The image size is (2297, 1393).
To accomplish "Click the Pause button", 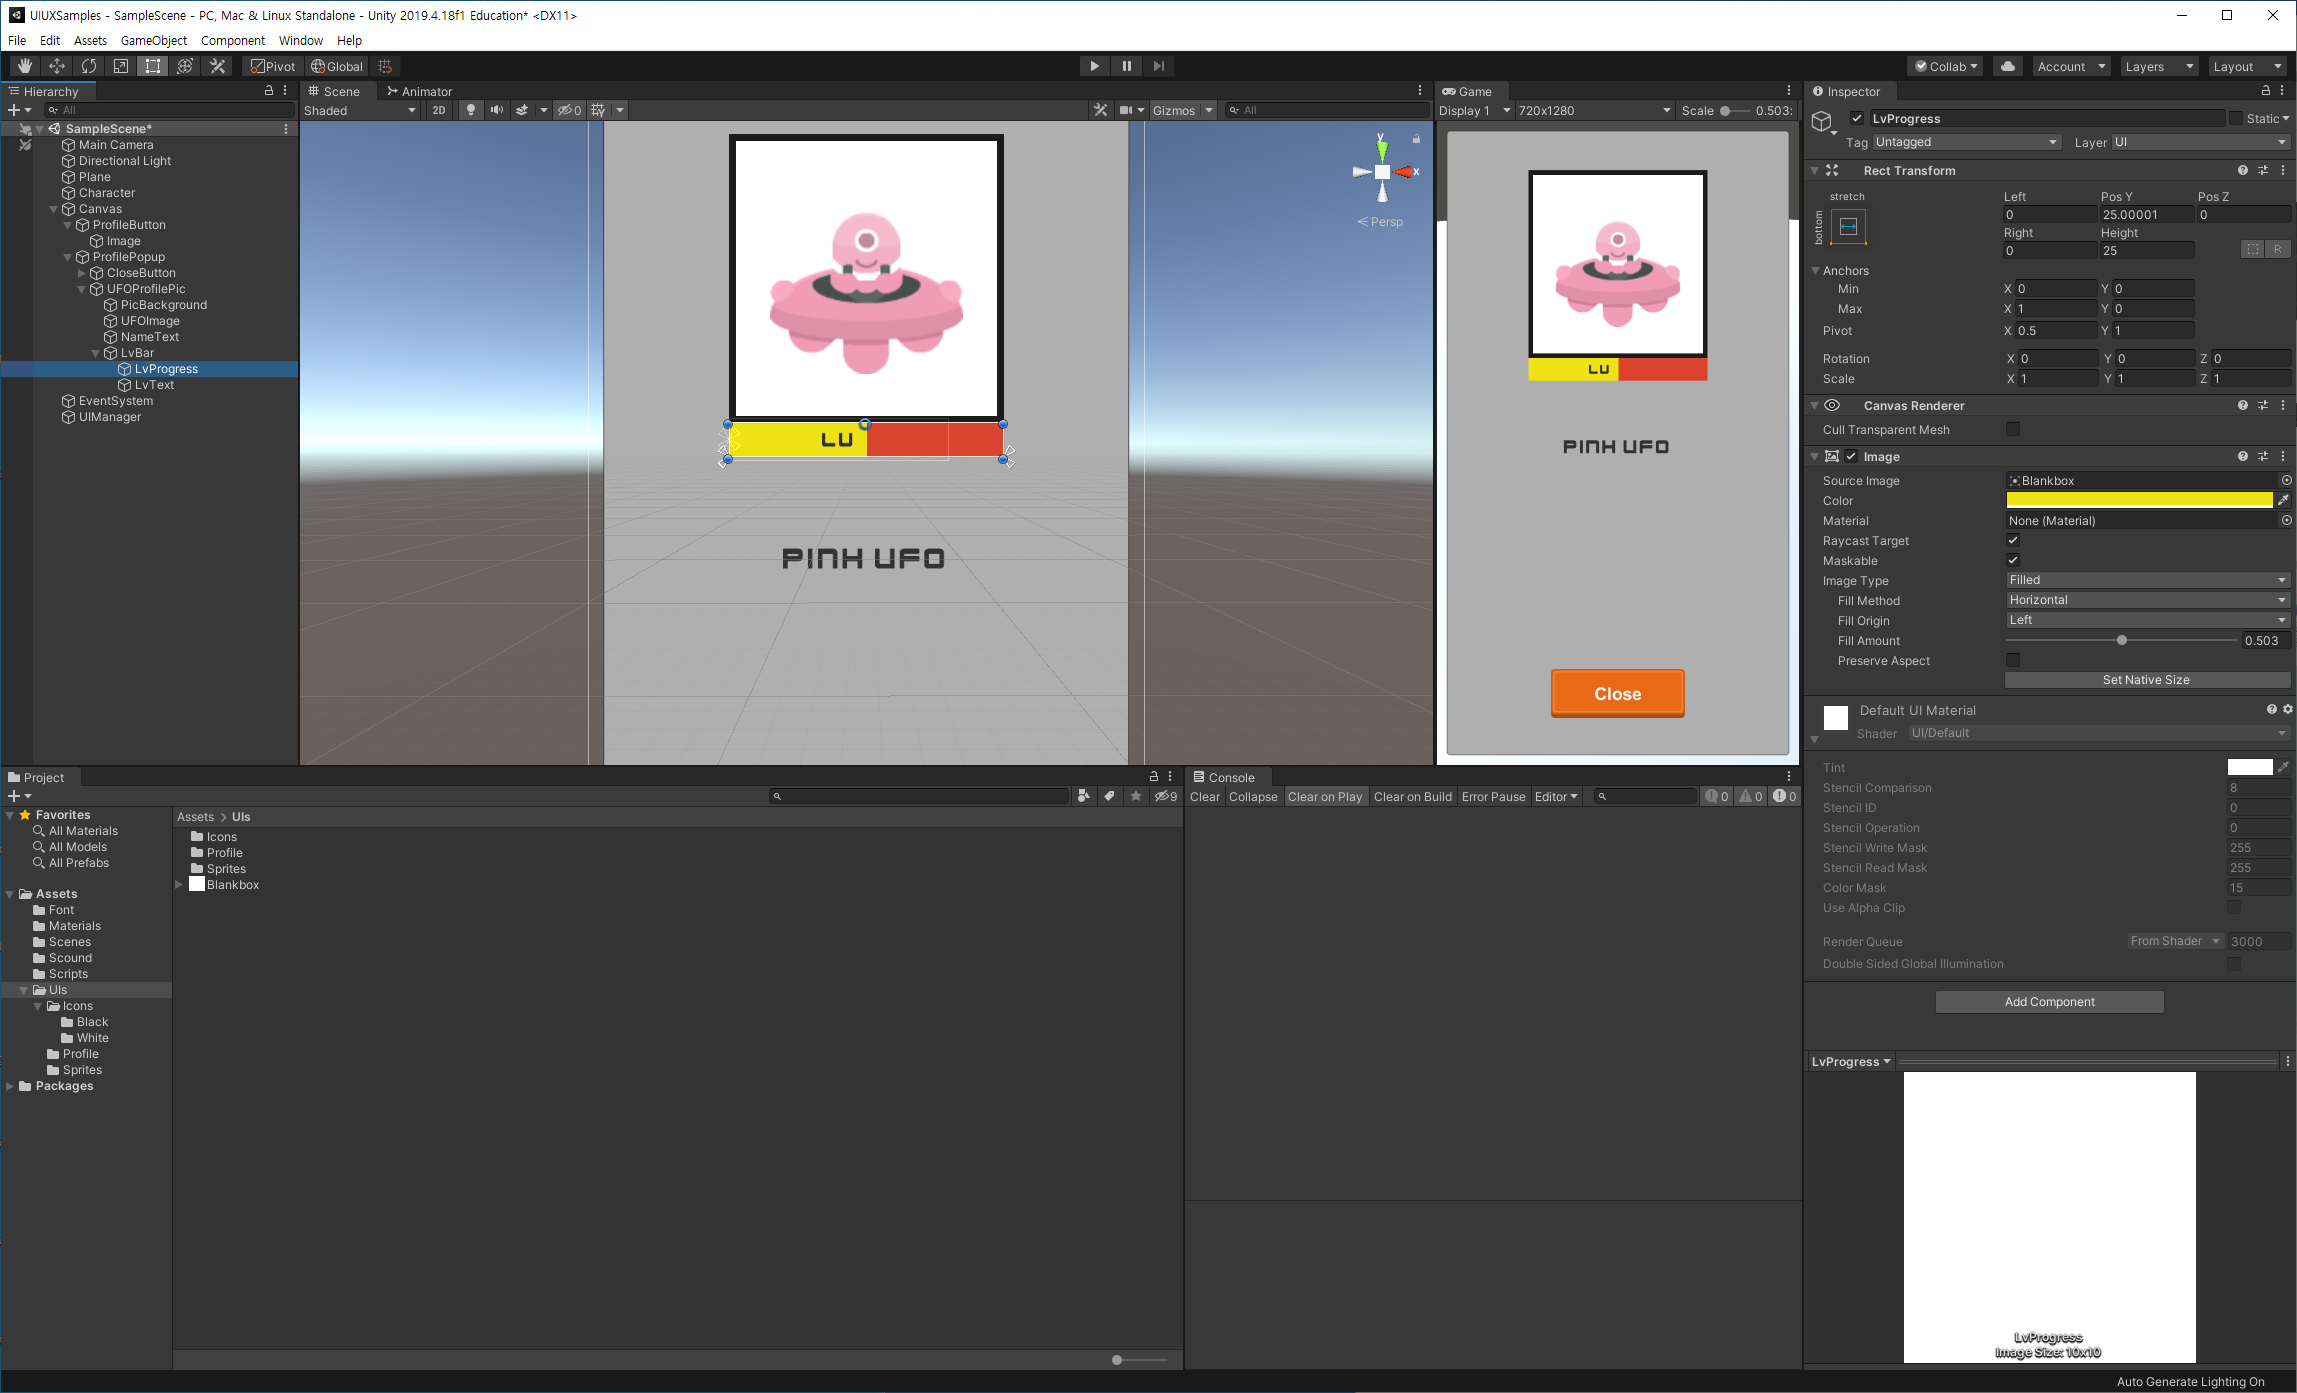I will [1126, 66].
